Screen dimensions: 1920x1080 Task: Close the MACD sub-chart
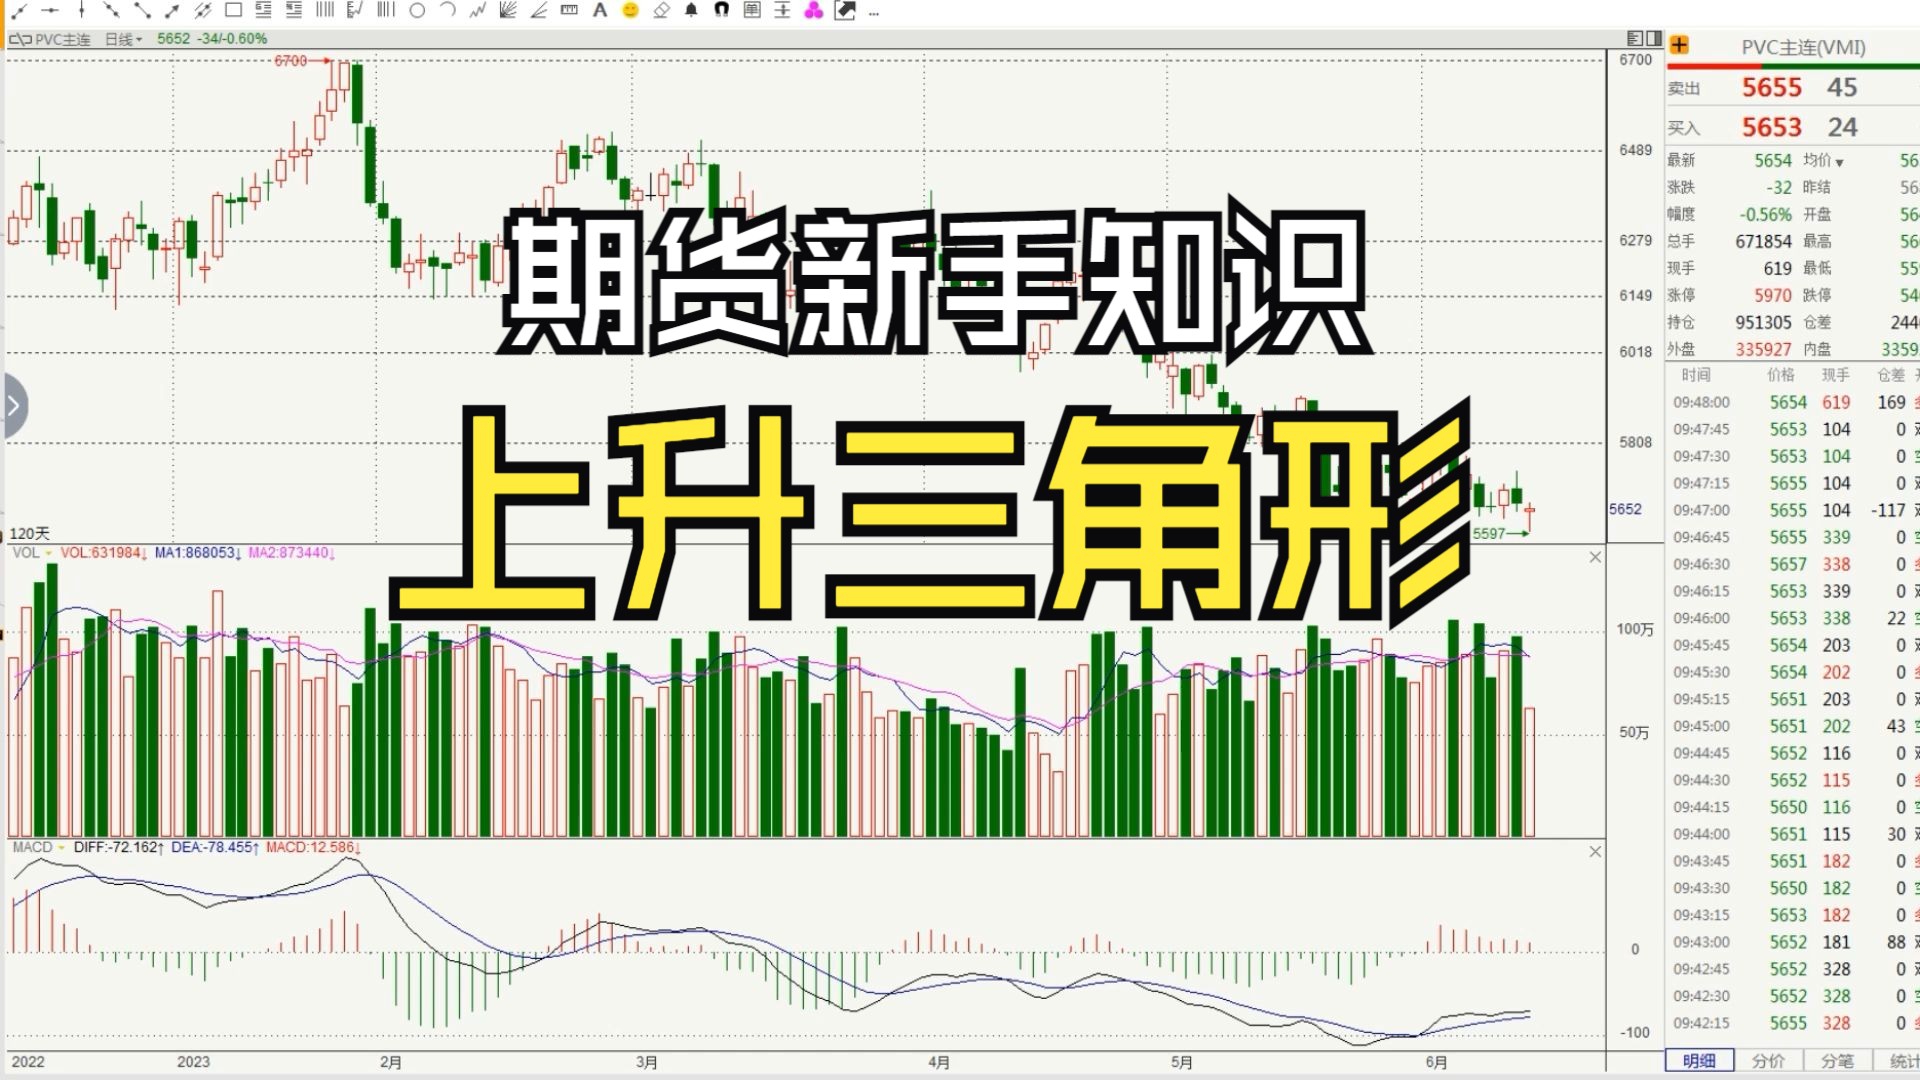1595,851
